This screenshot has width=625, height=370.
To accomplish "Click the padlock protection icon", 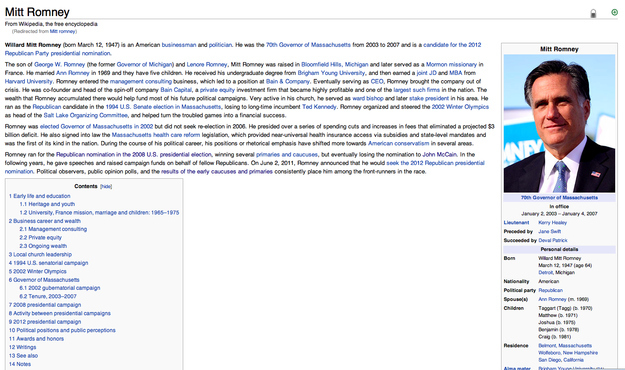I will tap(593, 13).
